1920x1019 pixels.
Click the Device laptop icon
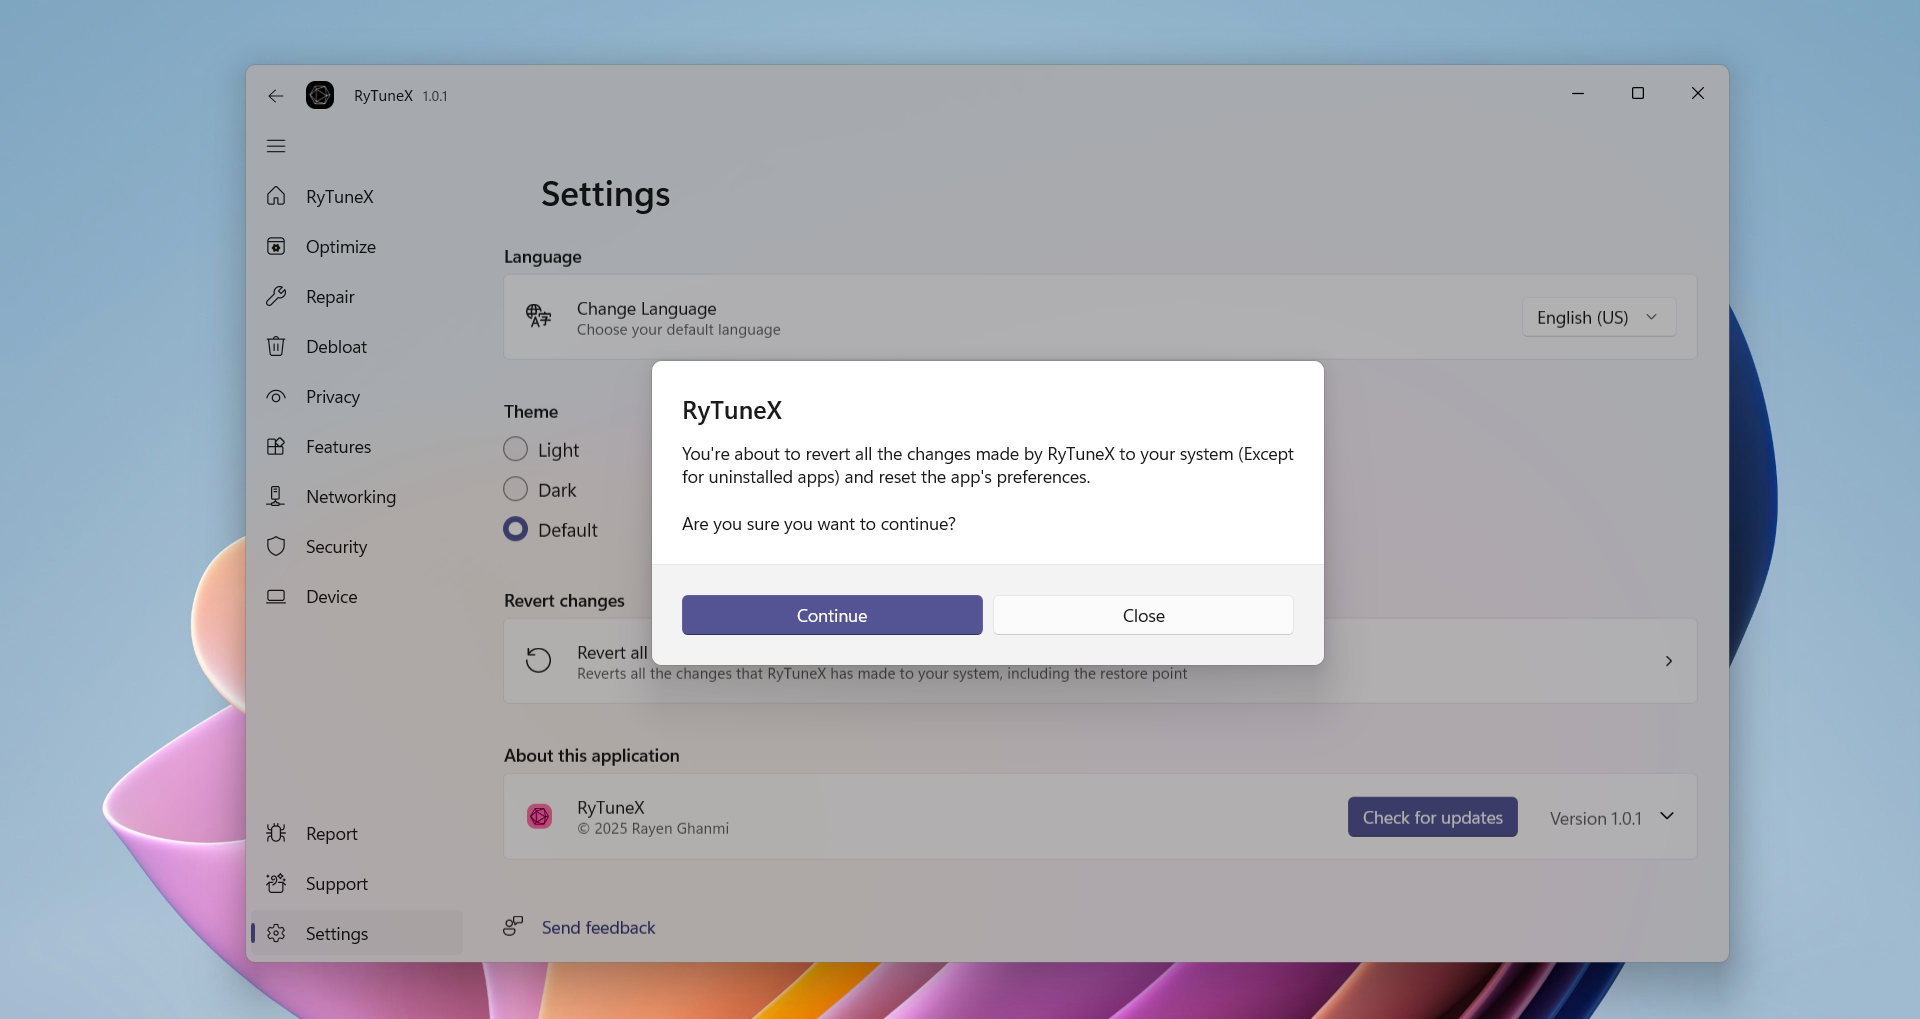click(x=276, y=596)
